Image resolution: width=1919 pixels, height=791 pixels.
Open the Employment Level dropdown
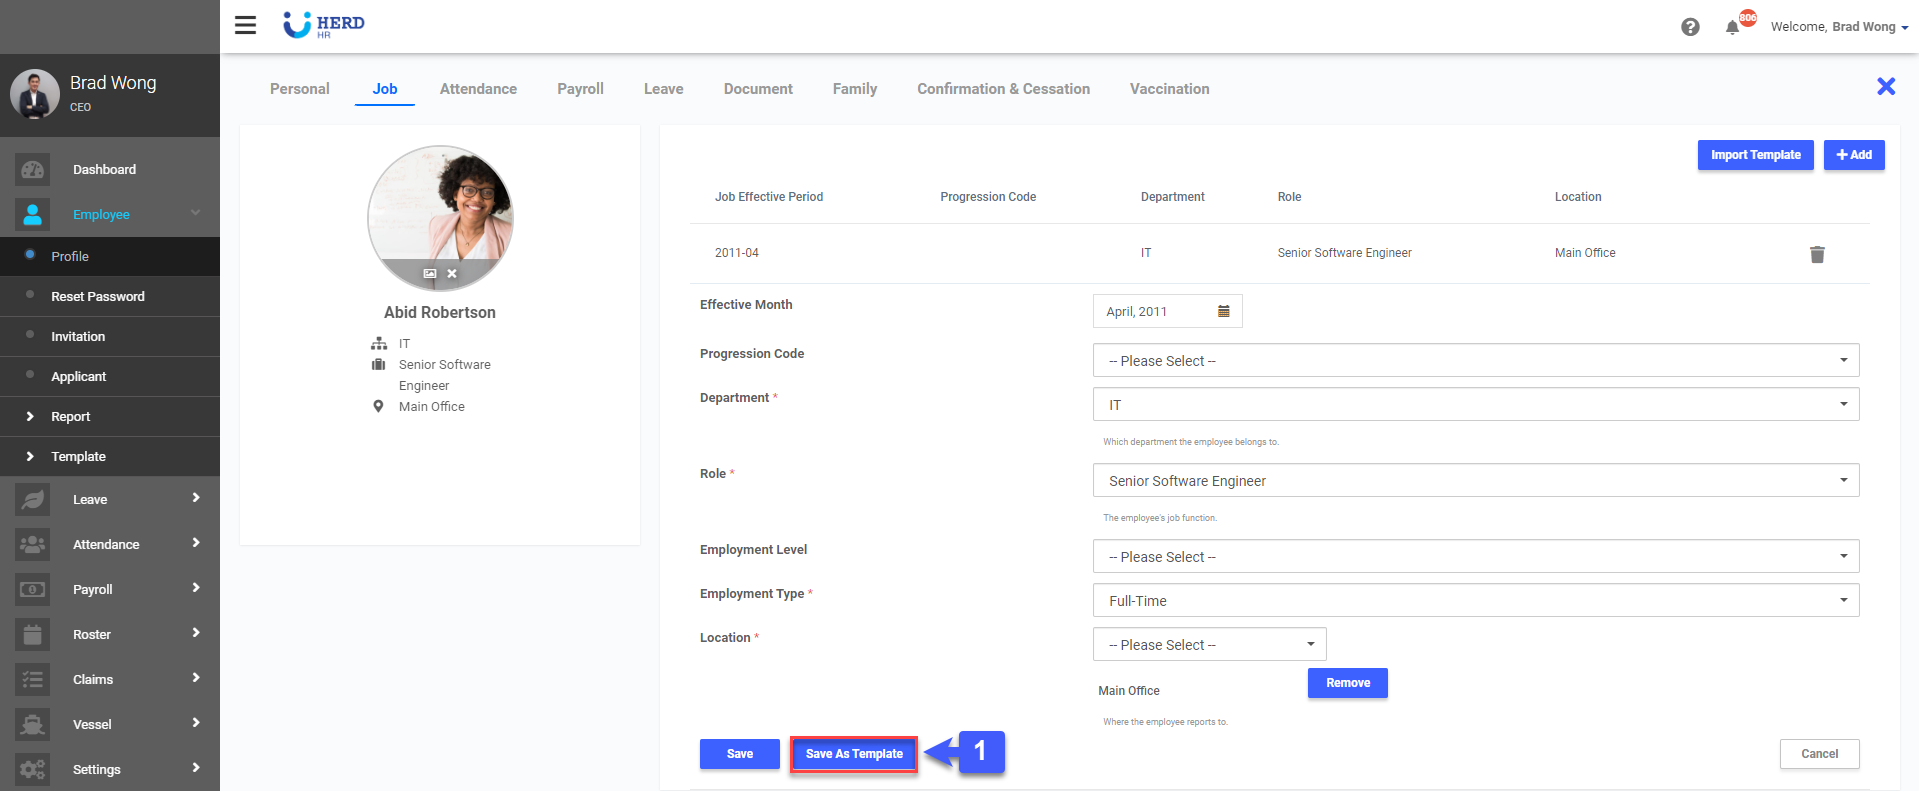pyautogui.click(x=1475, y=557)
